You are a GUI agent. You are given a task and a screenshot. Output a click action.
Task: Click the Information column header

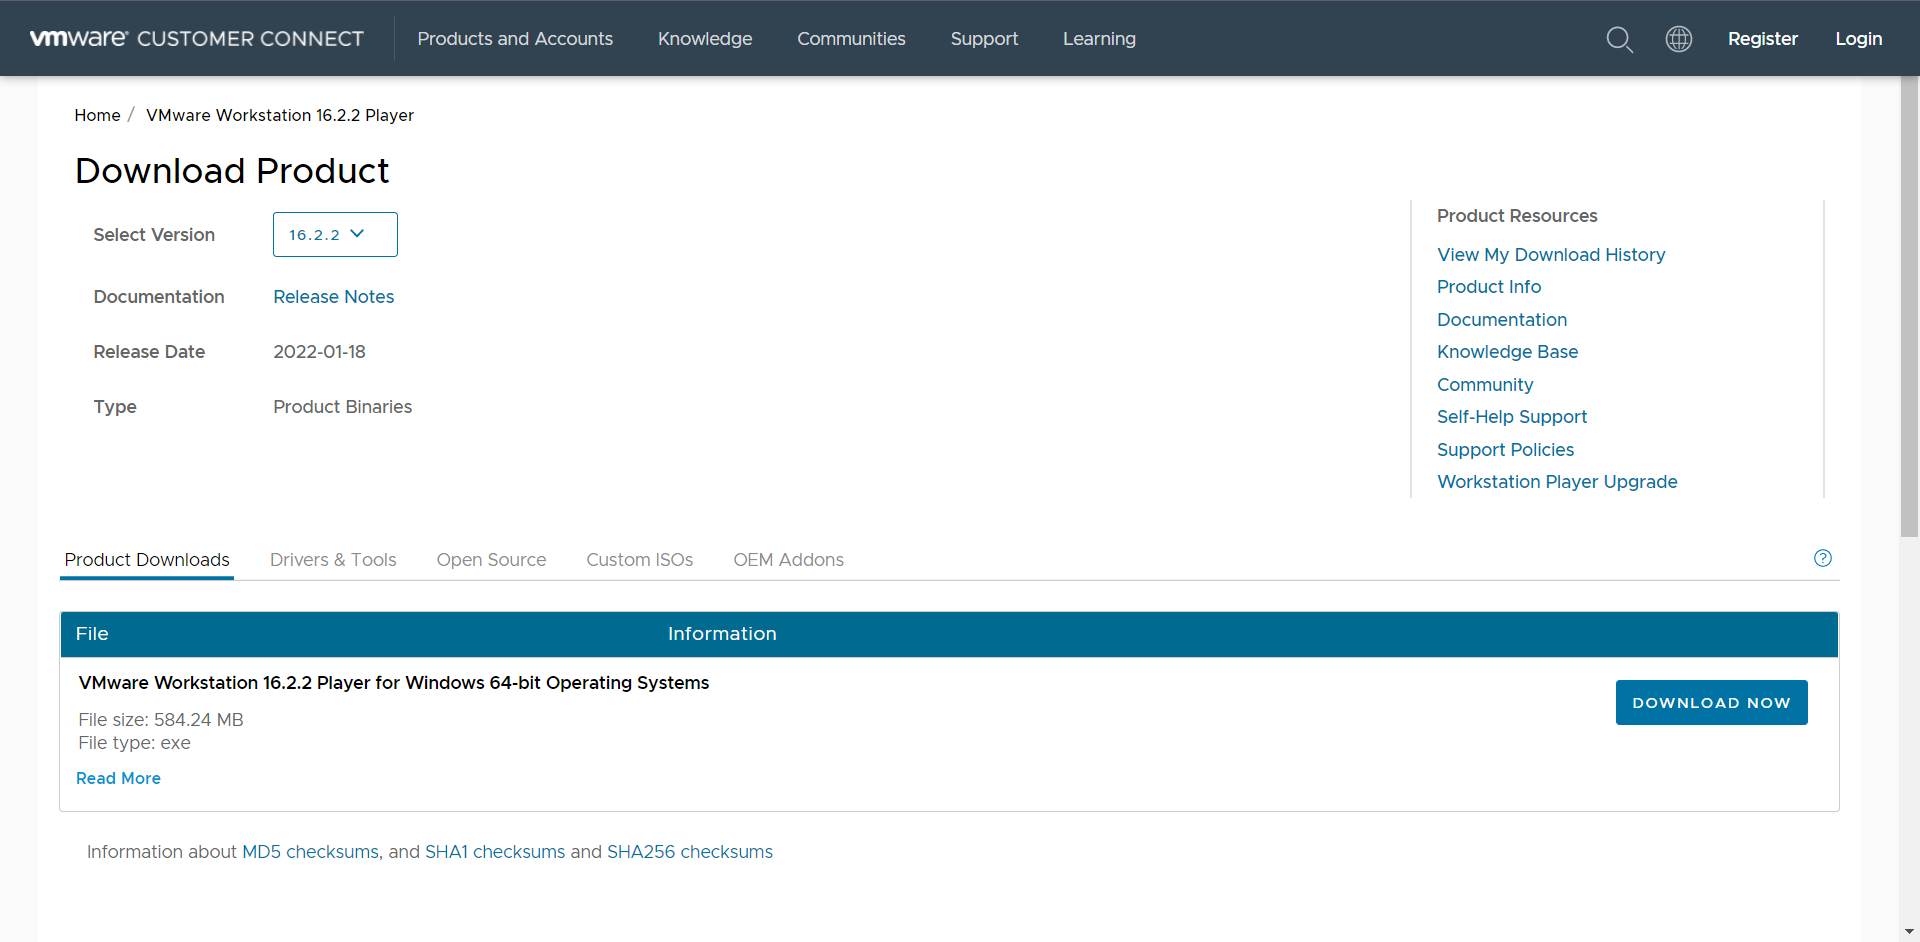722,634
